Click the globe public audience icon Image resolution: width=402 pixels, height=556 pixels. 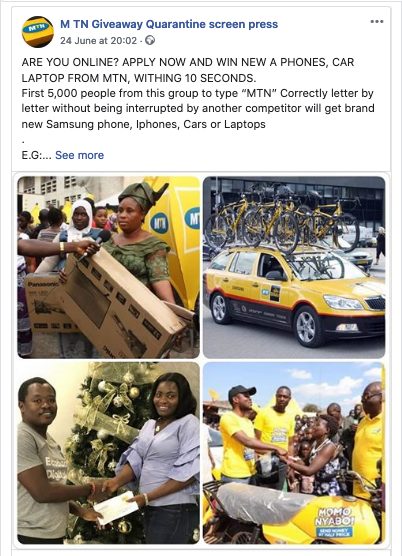[x=150, y=40]
